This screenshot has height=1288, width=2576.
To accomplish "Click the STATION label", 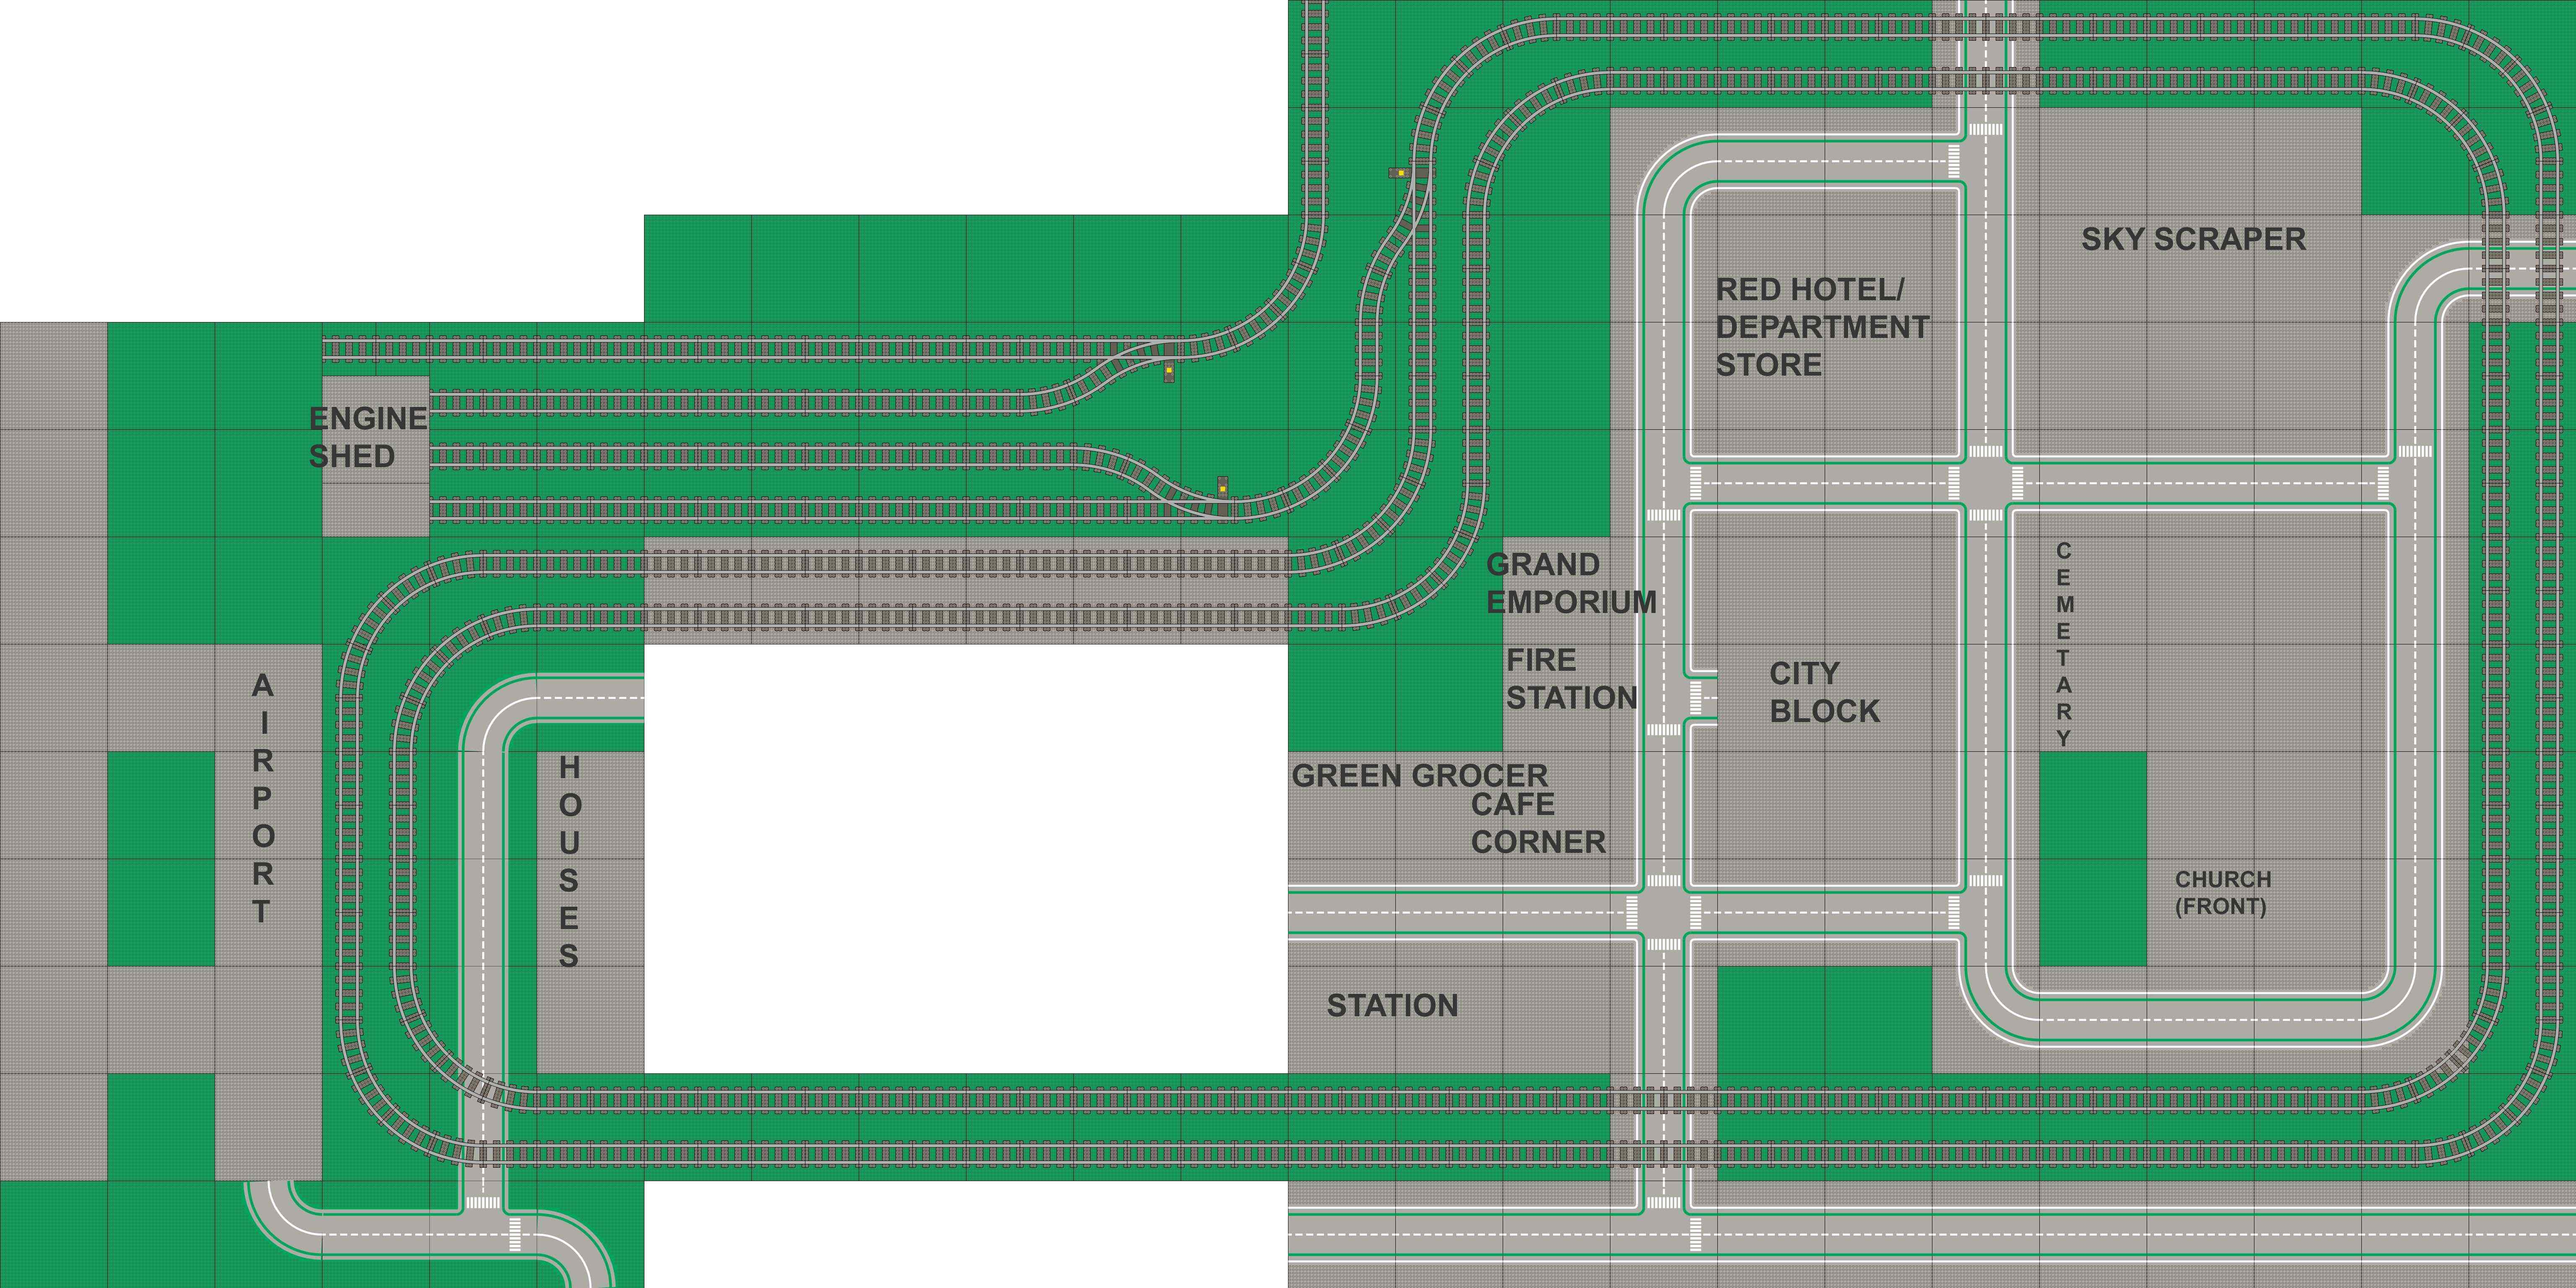I will (1392, 1006).
